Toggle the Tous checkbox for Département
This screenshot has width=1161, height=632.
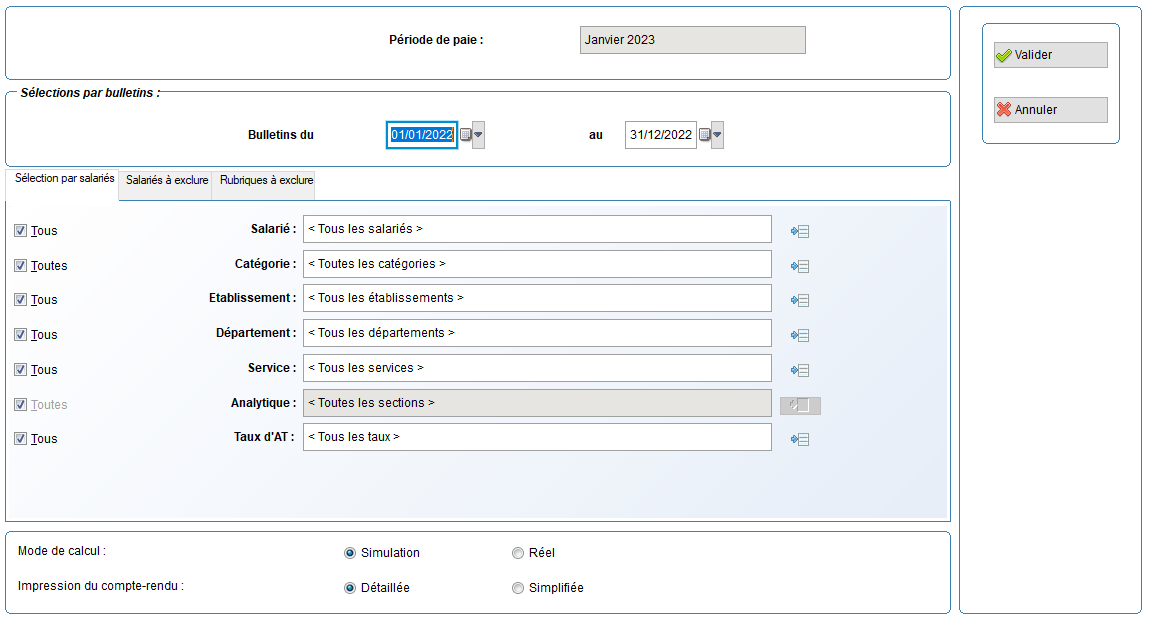pyautogui.click(x=21, y=335)
